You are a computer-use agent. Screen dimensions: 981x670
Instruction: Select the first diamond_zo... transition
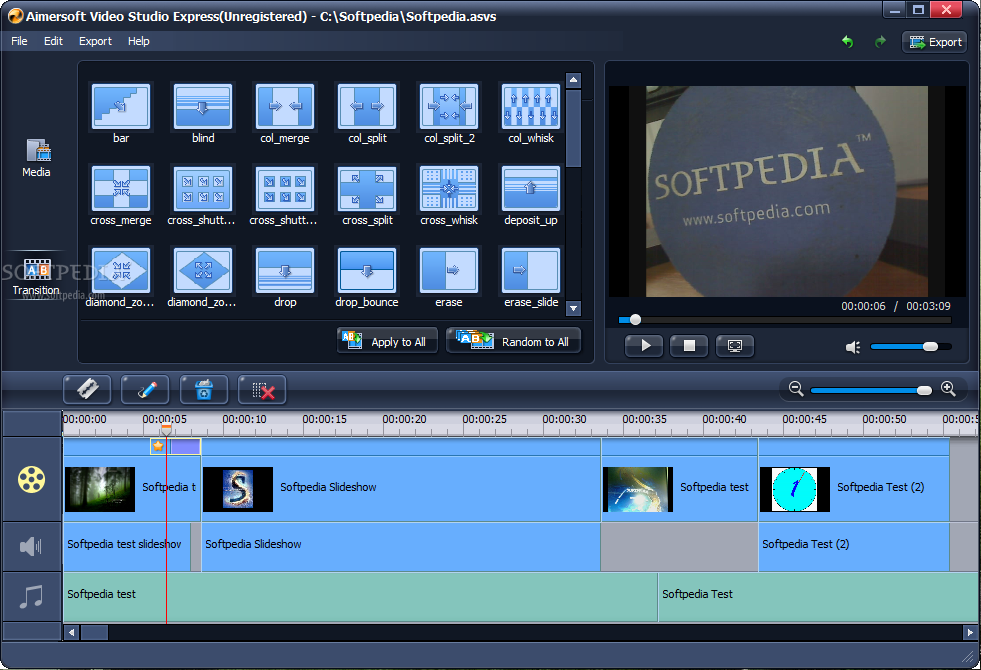click(121, 270)
